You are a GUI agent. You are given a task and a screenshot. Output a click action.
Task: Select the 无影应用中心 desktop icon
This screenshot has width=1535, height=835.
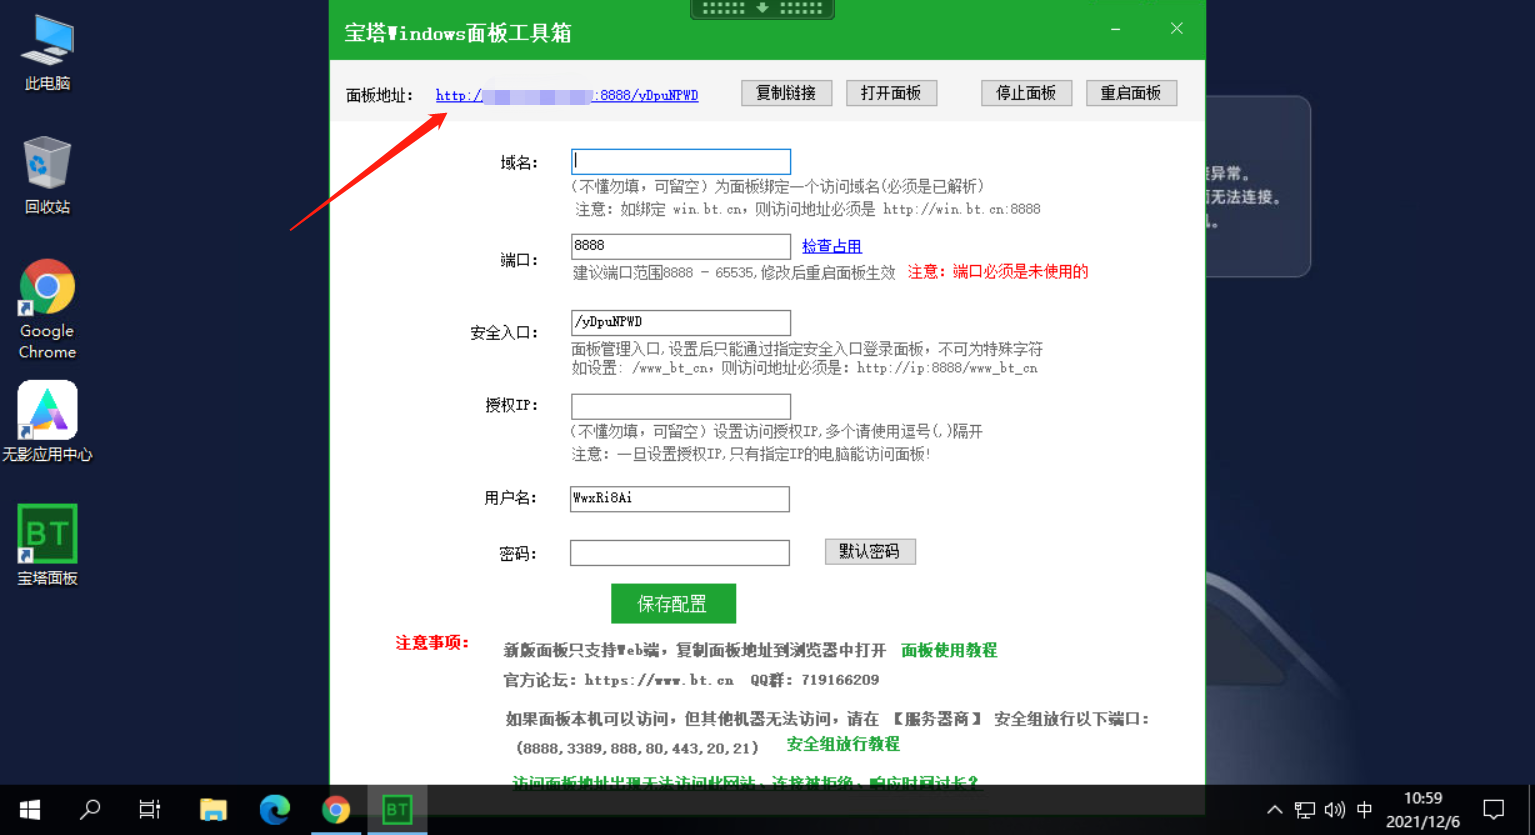(x=47, y=421)
